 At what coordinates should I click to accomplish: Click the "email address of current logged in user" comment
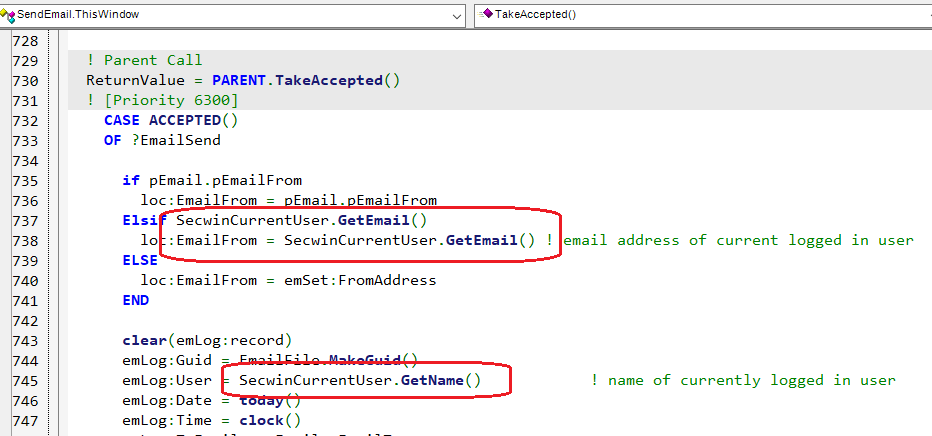[738, 240]
